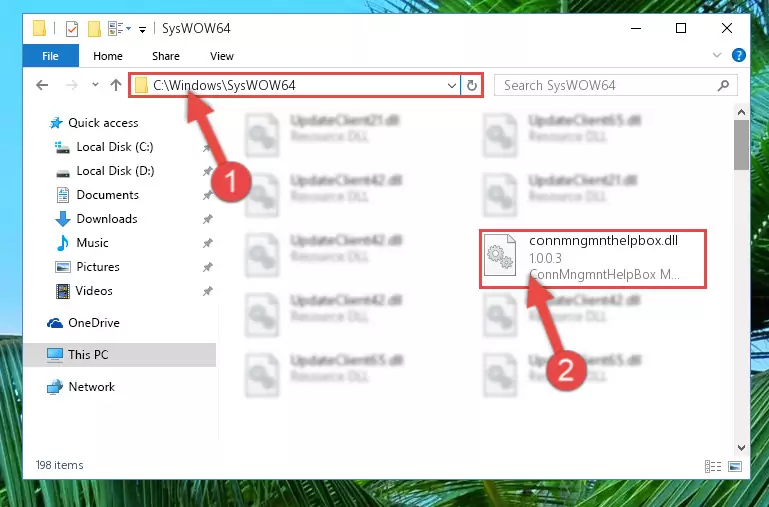Click the connmngmnthelpbox.dll gear file icon
Viewport: 769px width, 507px height.
[499, 255]
